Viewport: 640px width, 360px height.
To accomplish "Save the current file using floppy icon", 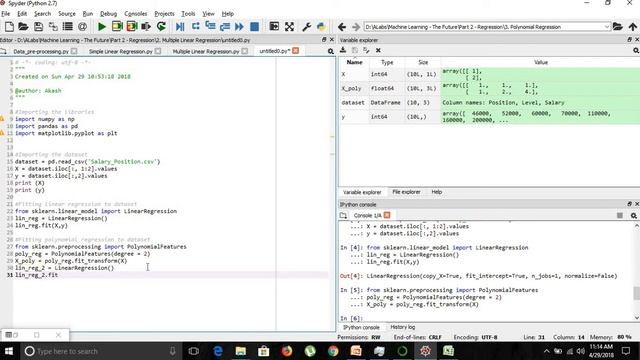I will [x=38, y=27].
